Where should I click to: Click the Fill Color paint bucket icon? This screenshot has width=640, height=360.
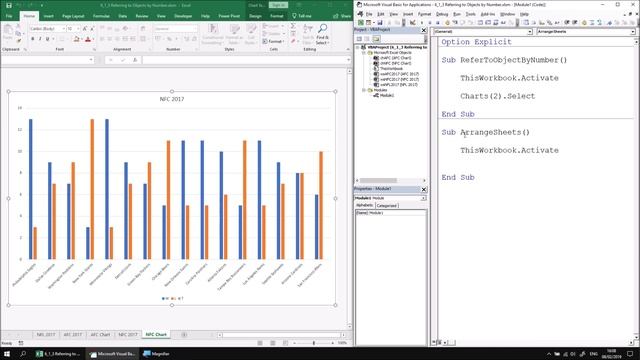[76, 39]
